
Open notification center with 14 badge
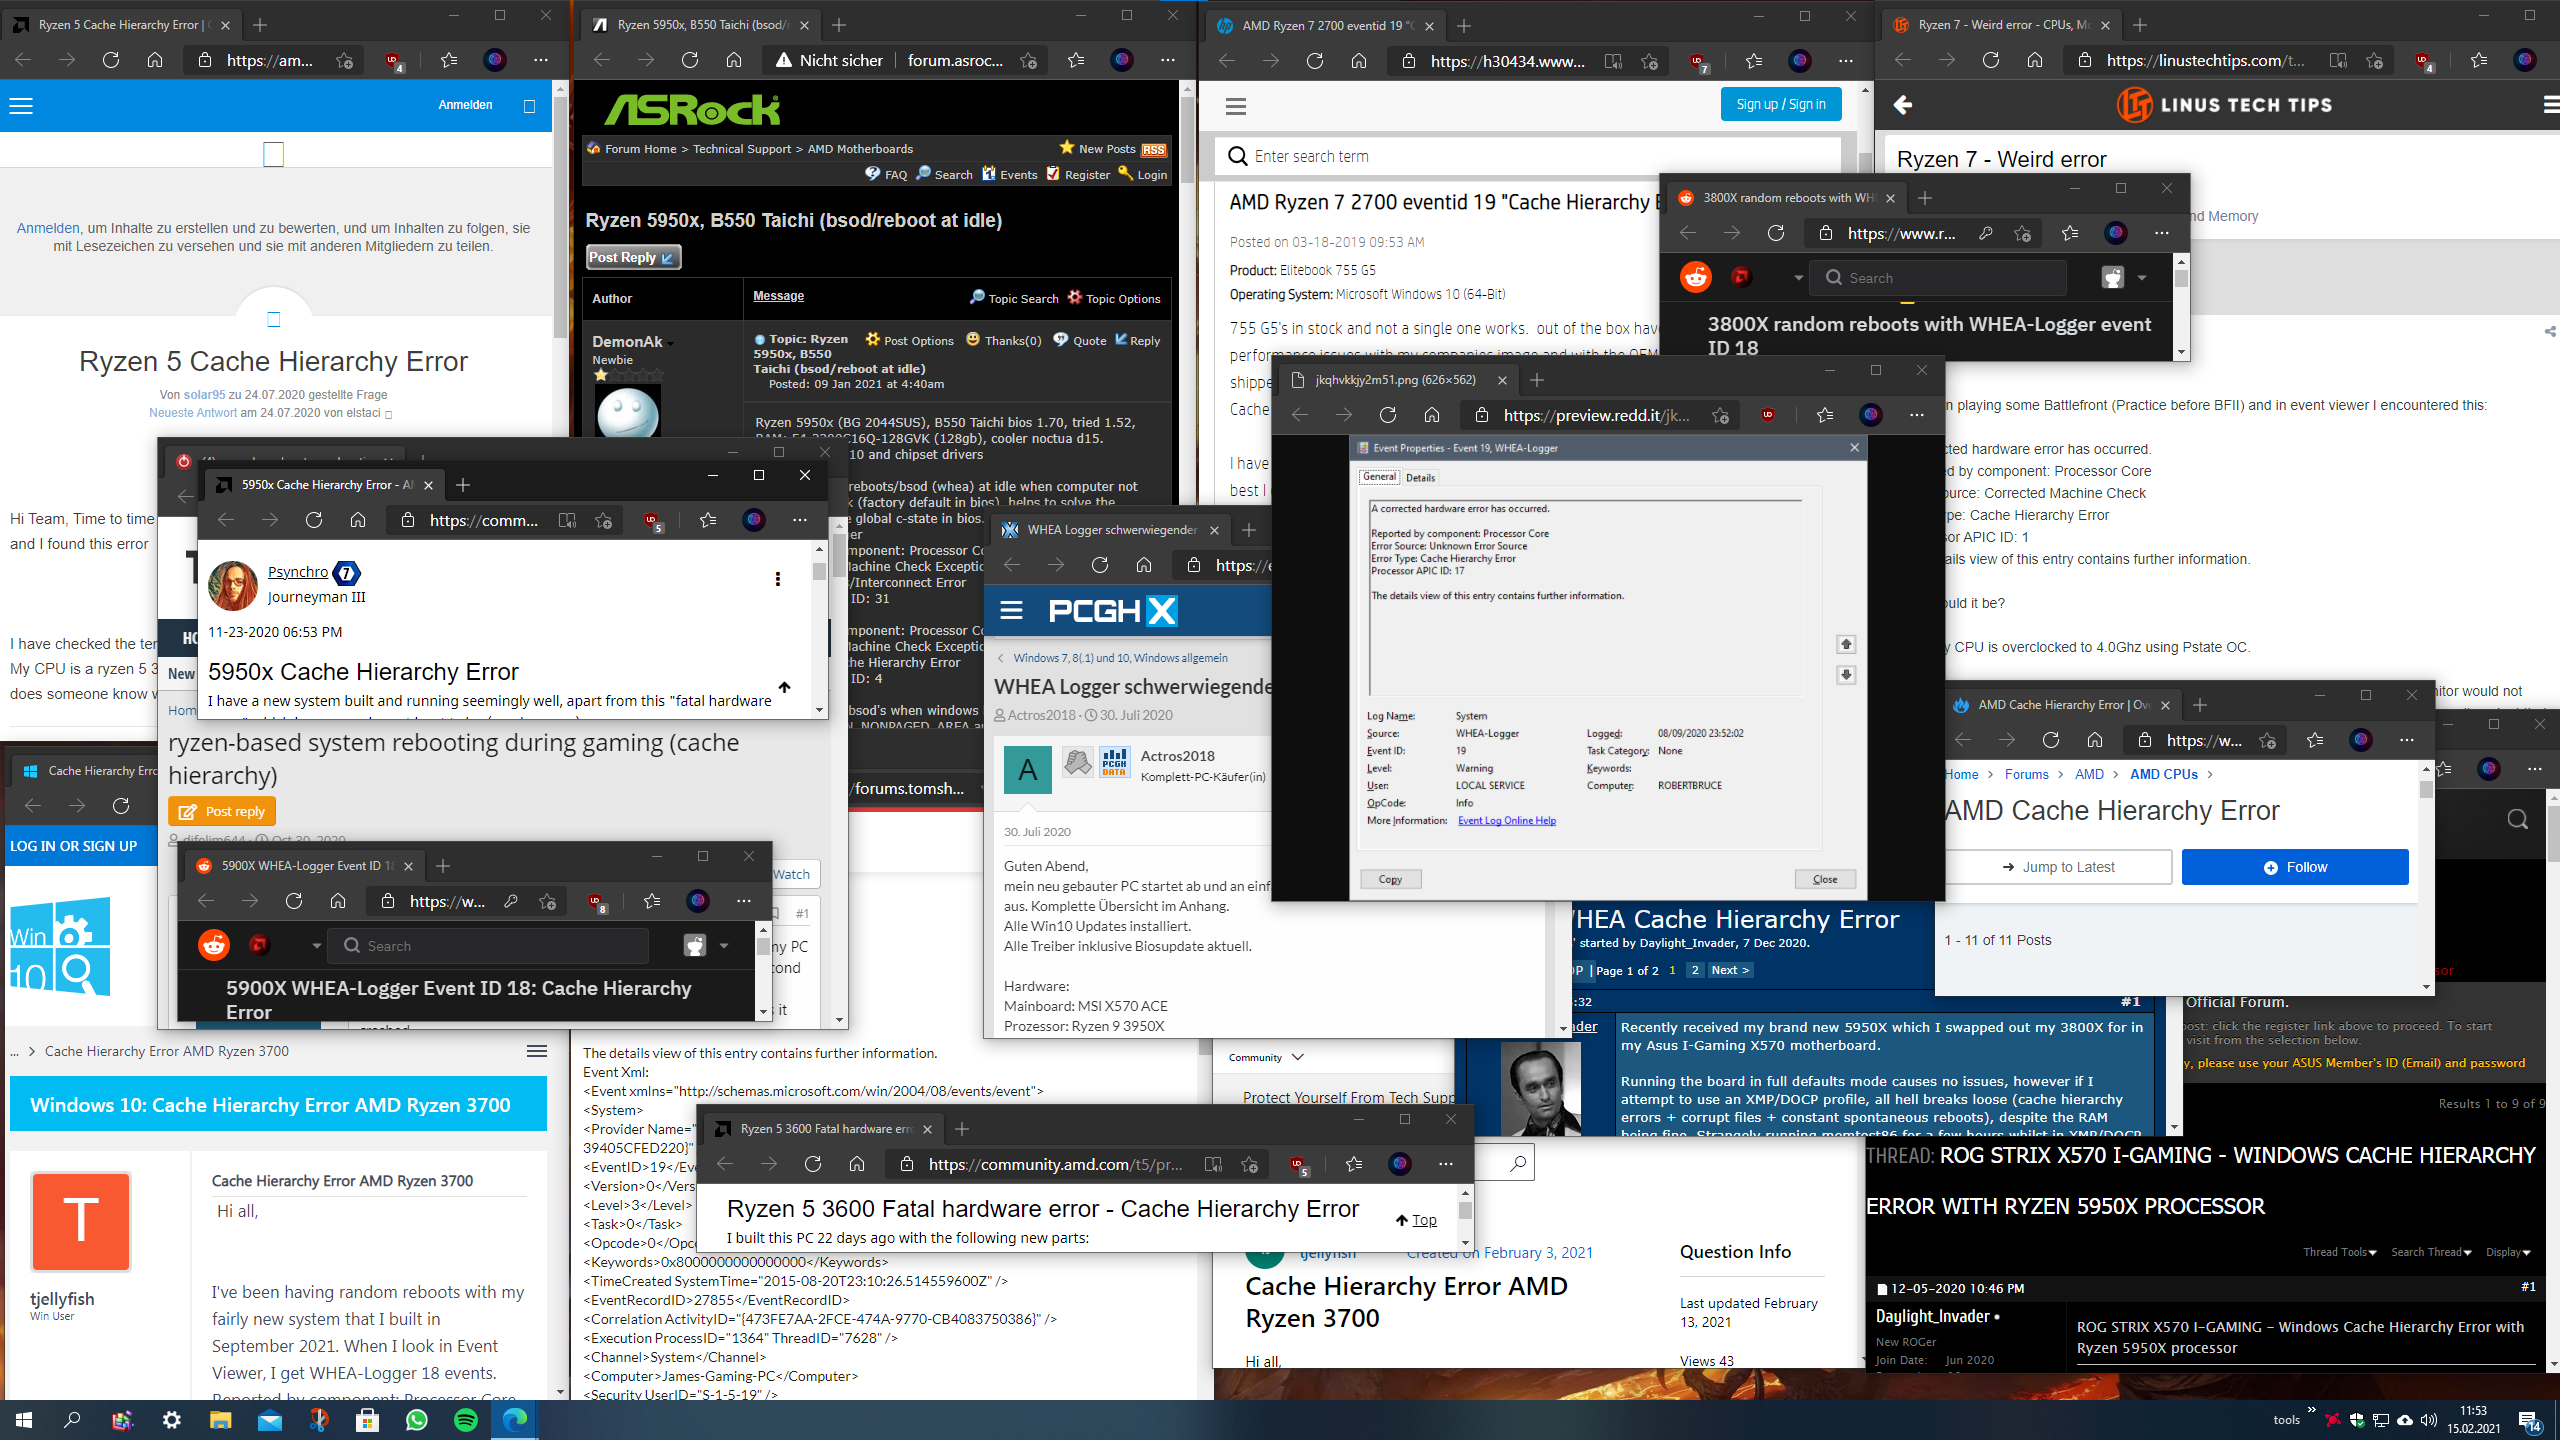coord(2531,1420)
